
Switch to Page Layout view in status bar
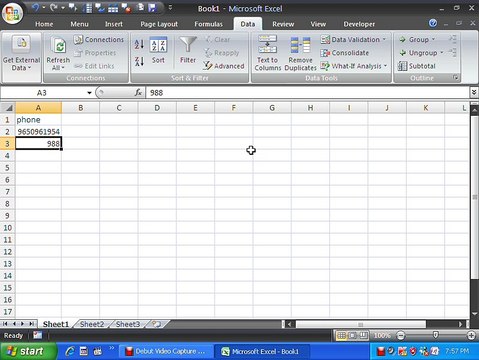(353, 335)
